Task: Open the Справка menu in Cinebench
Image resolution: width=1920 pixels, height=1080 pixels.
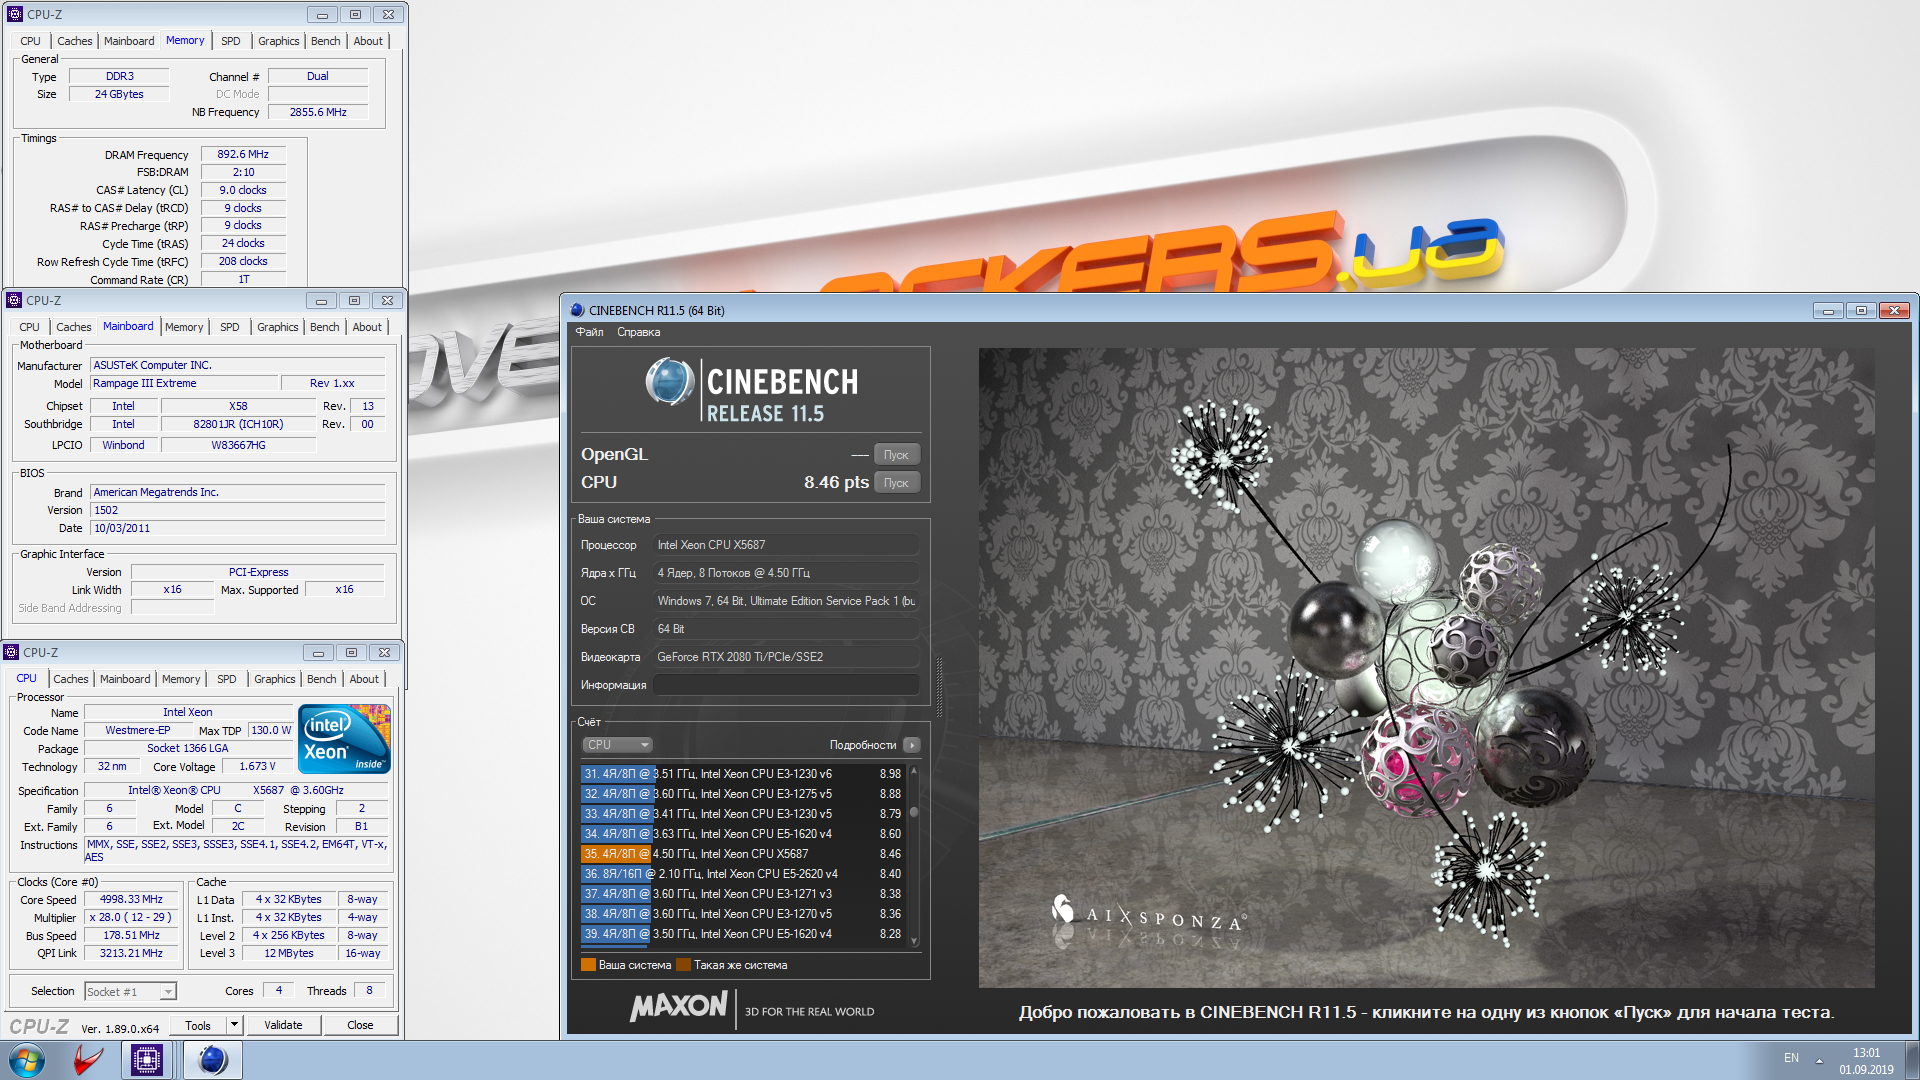Action: 638,332
